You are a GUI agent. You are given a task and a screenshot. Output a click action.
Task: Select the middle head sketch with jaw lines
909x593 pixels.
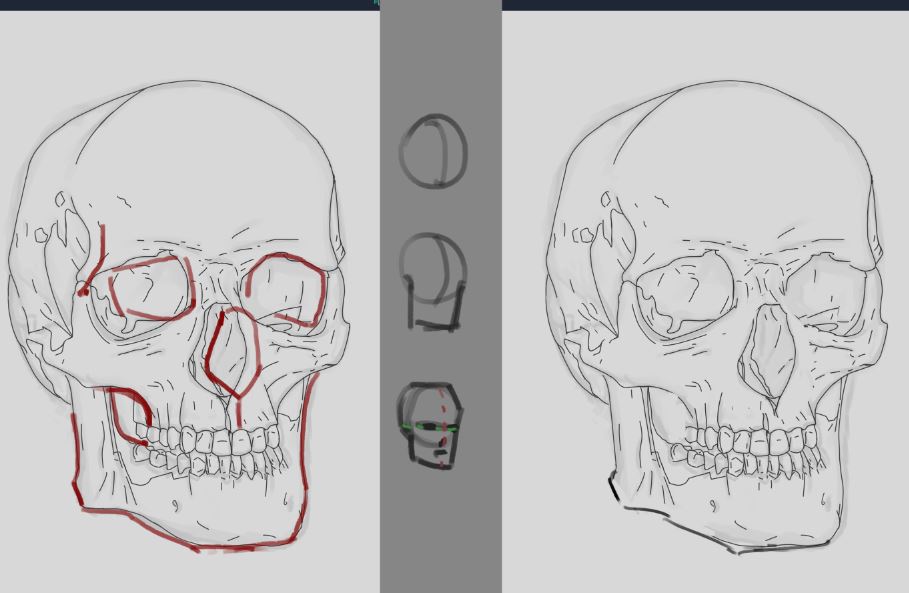(434, 282)
